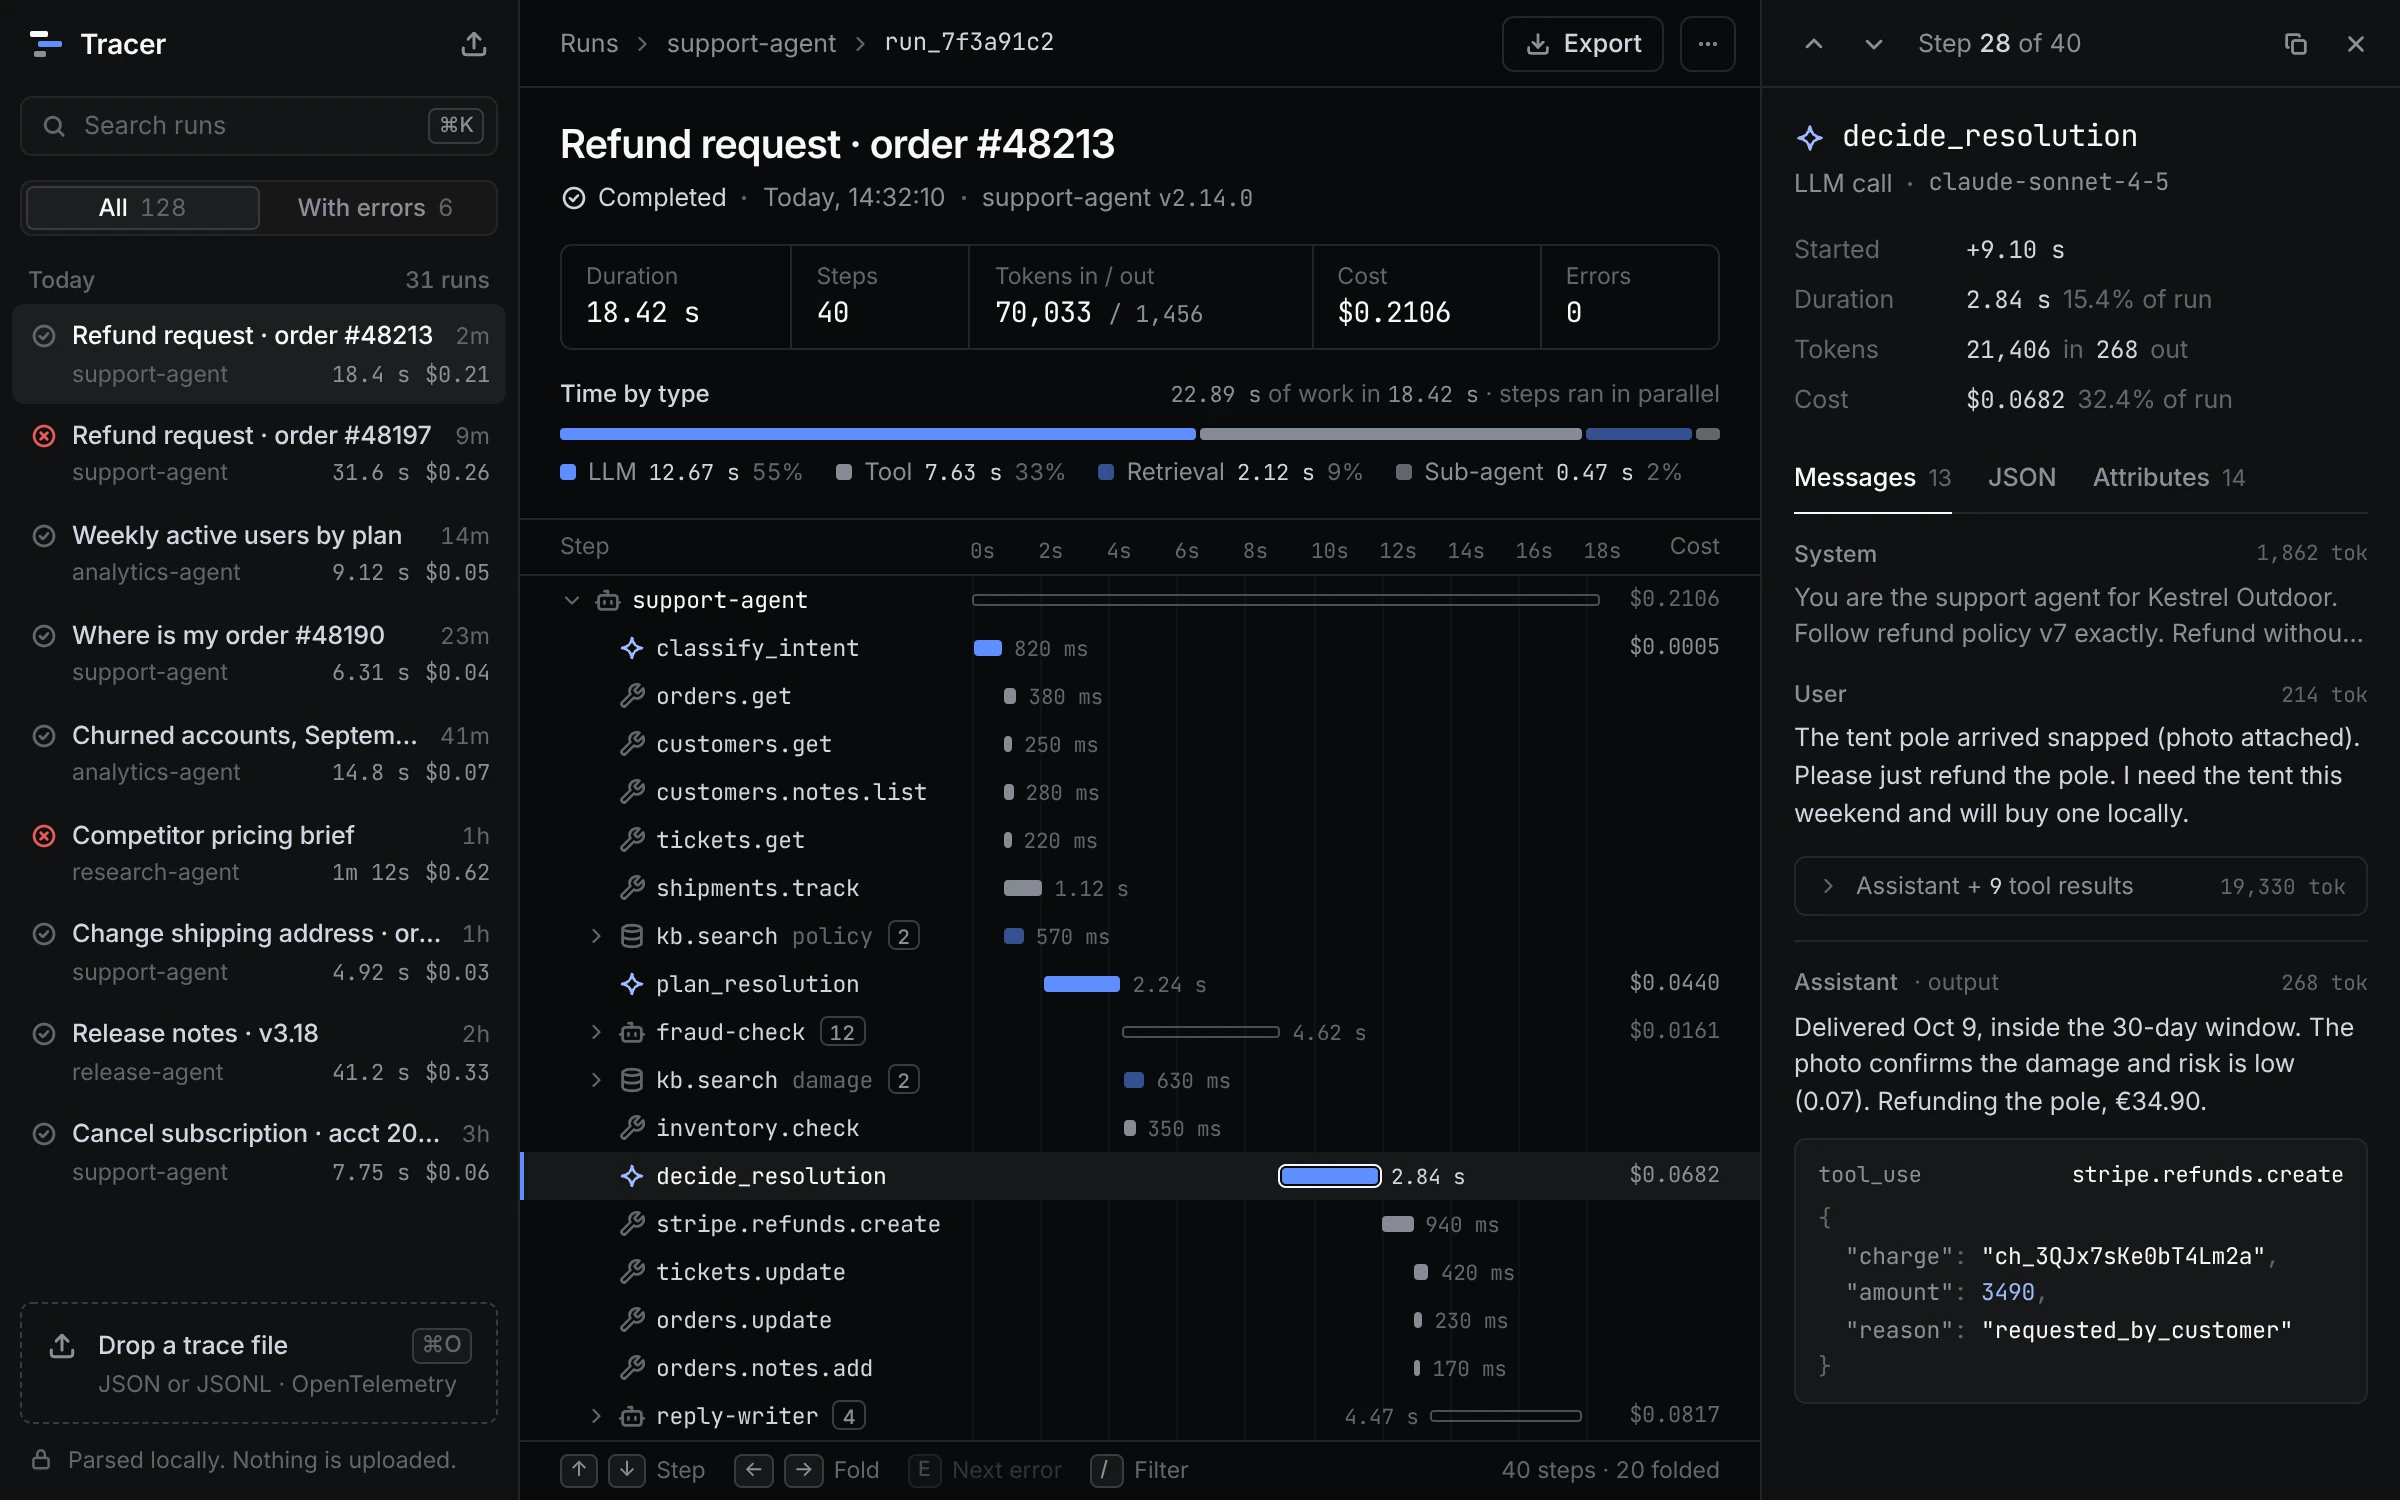This screenshot has width=2400, height=1500.
Task: Click the Search runs field
Action: (x=259, y=126)
